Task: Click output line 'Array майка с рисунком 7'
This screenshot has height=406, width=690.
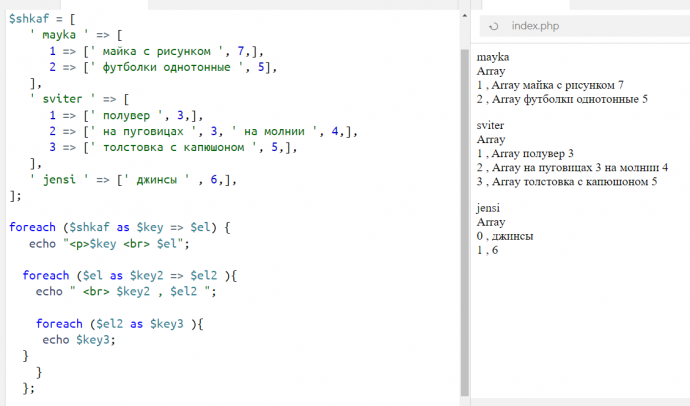Action: coord(550,85)
